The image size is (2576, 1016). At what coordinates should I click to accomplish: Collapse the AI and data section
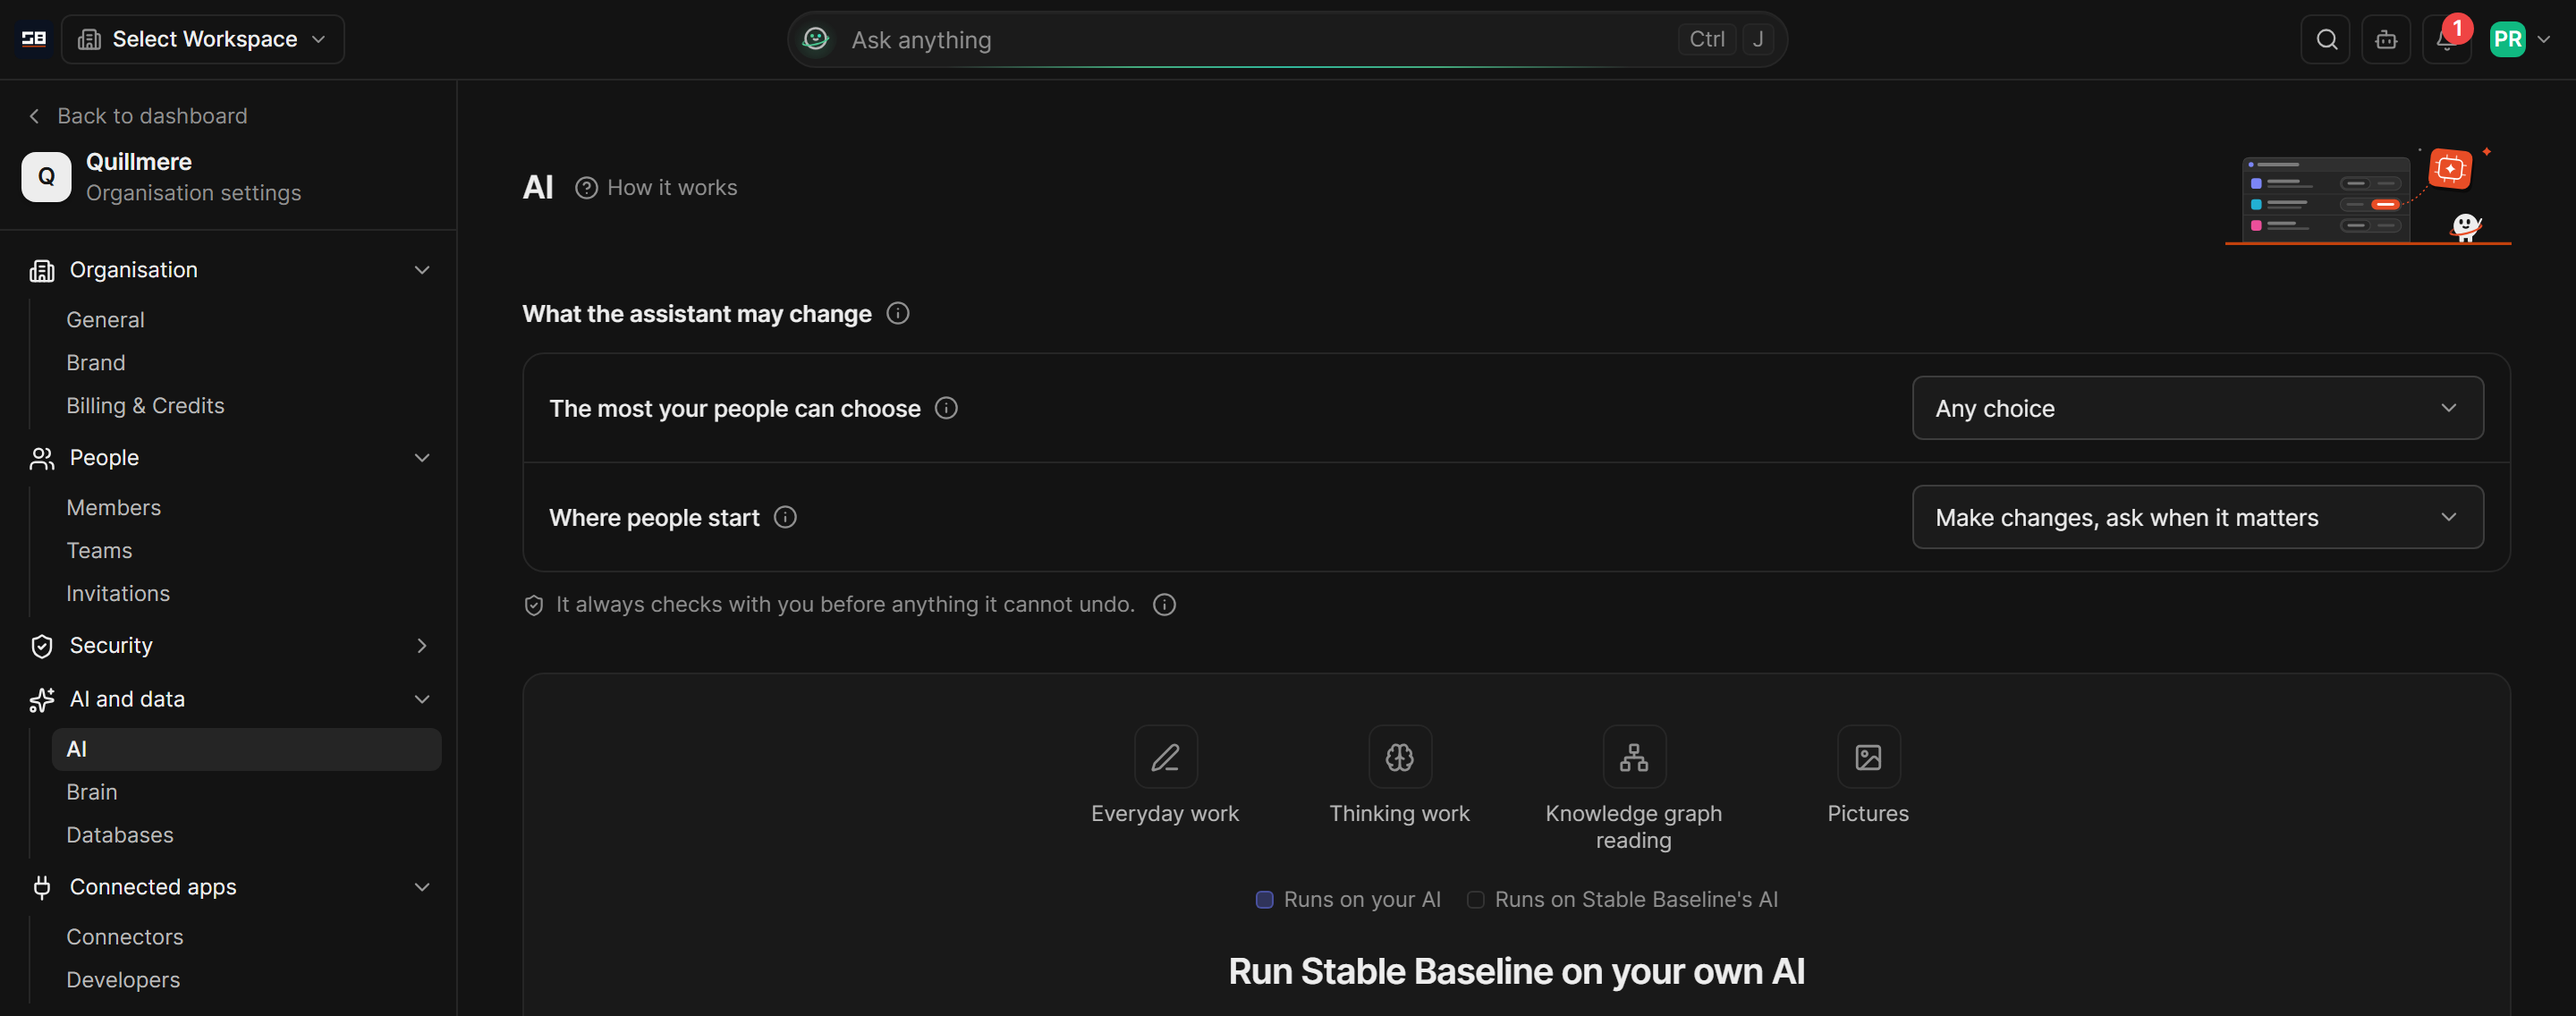pos(230,699)
